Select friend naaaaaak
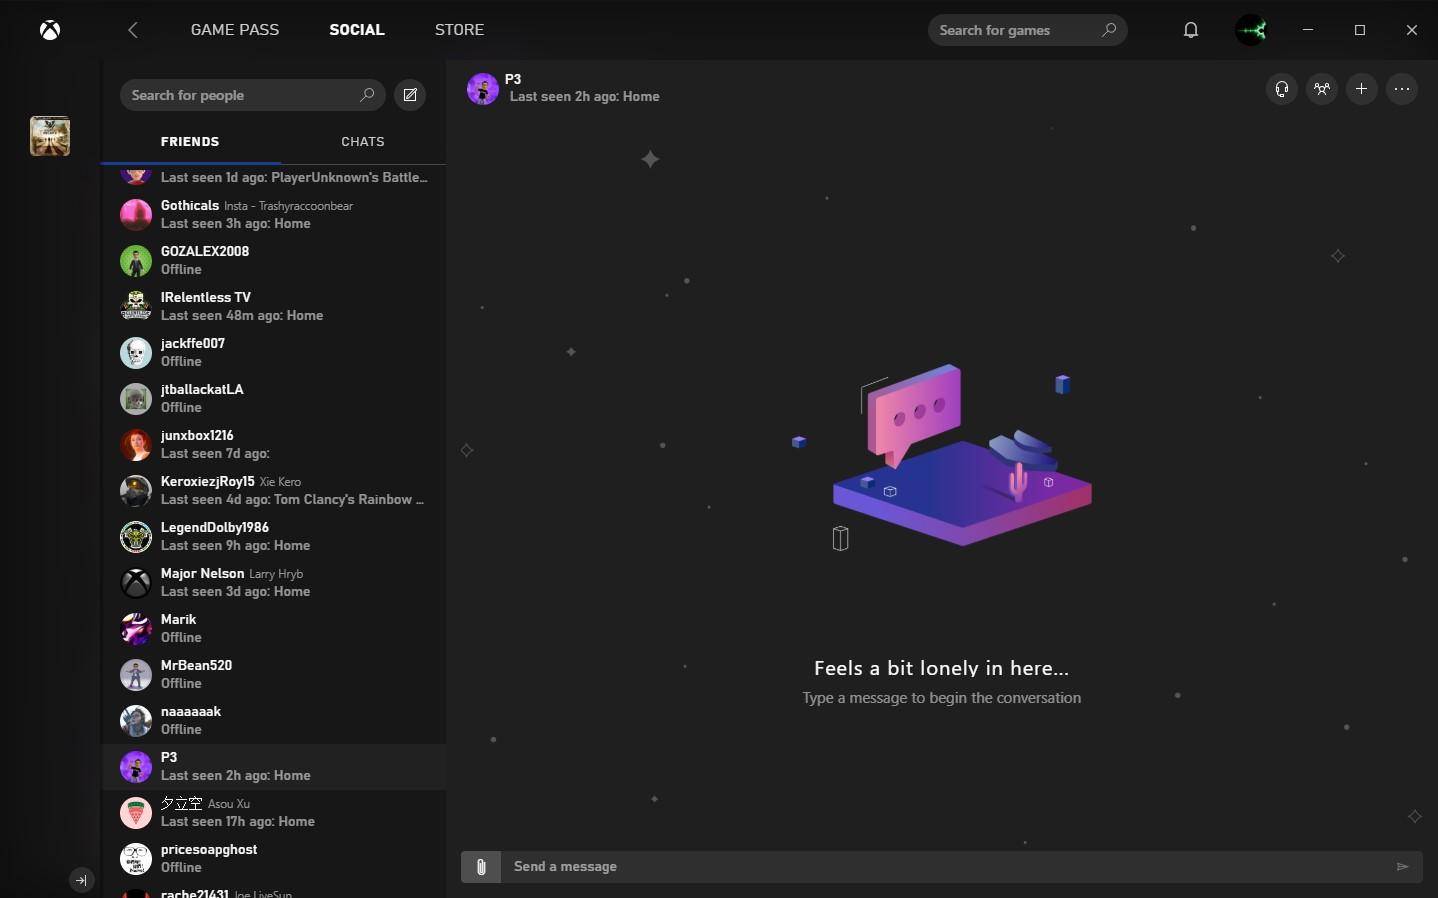The image size is (1438, 898). [274, 720]
